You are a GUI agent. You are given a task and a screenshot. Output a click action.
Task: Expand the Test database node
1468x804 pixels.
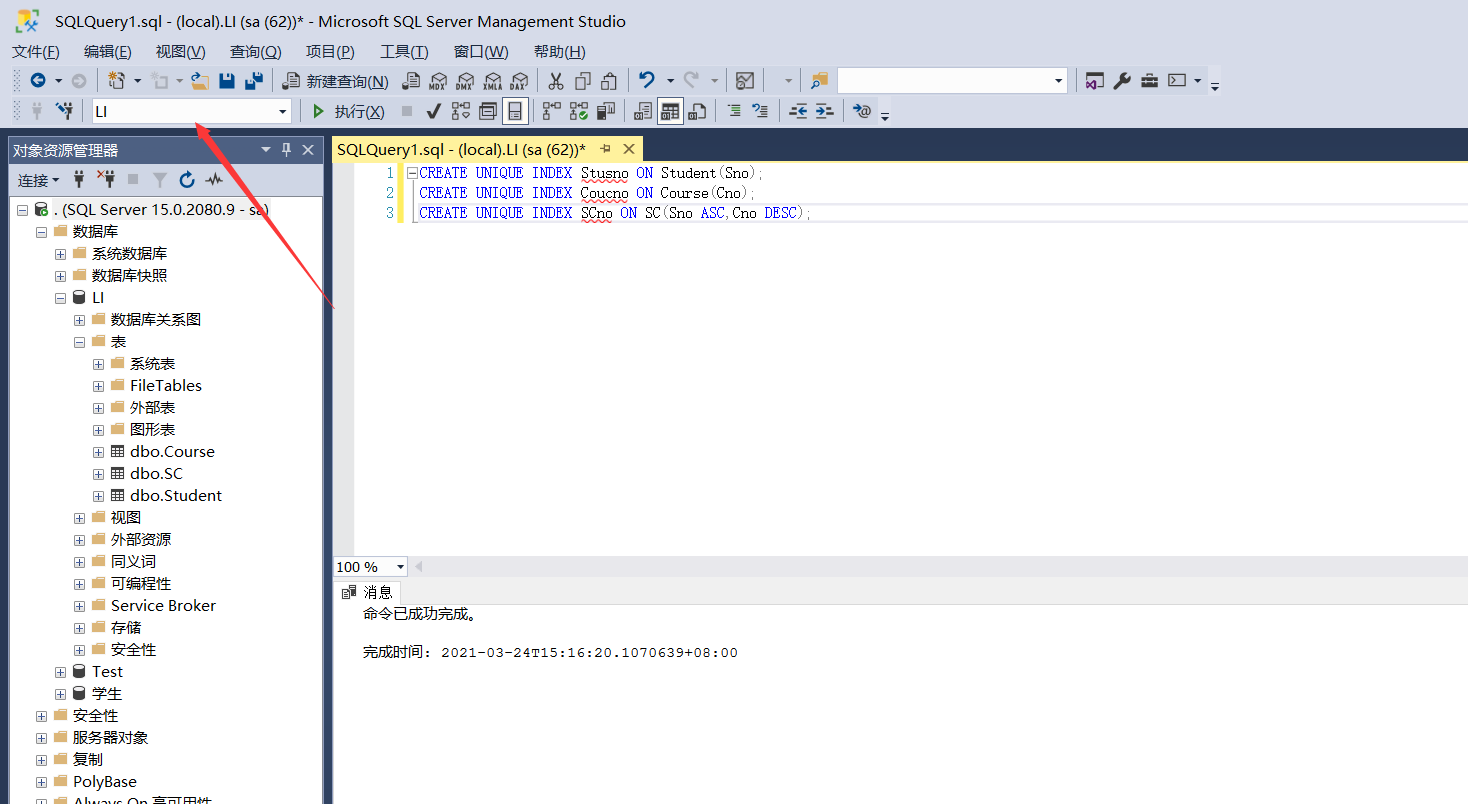pos(60,671)
